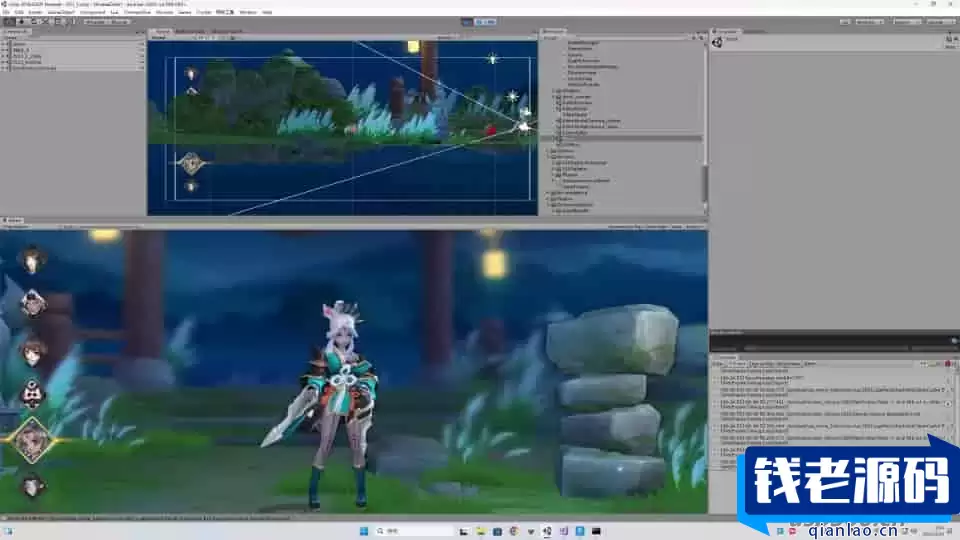Open the terminal icon in the taskbar
The width and height of the screenshot is (960, 540).
(596, 531)
